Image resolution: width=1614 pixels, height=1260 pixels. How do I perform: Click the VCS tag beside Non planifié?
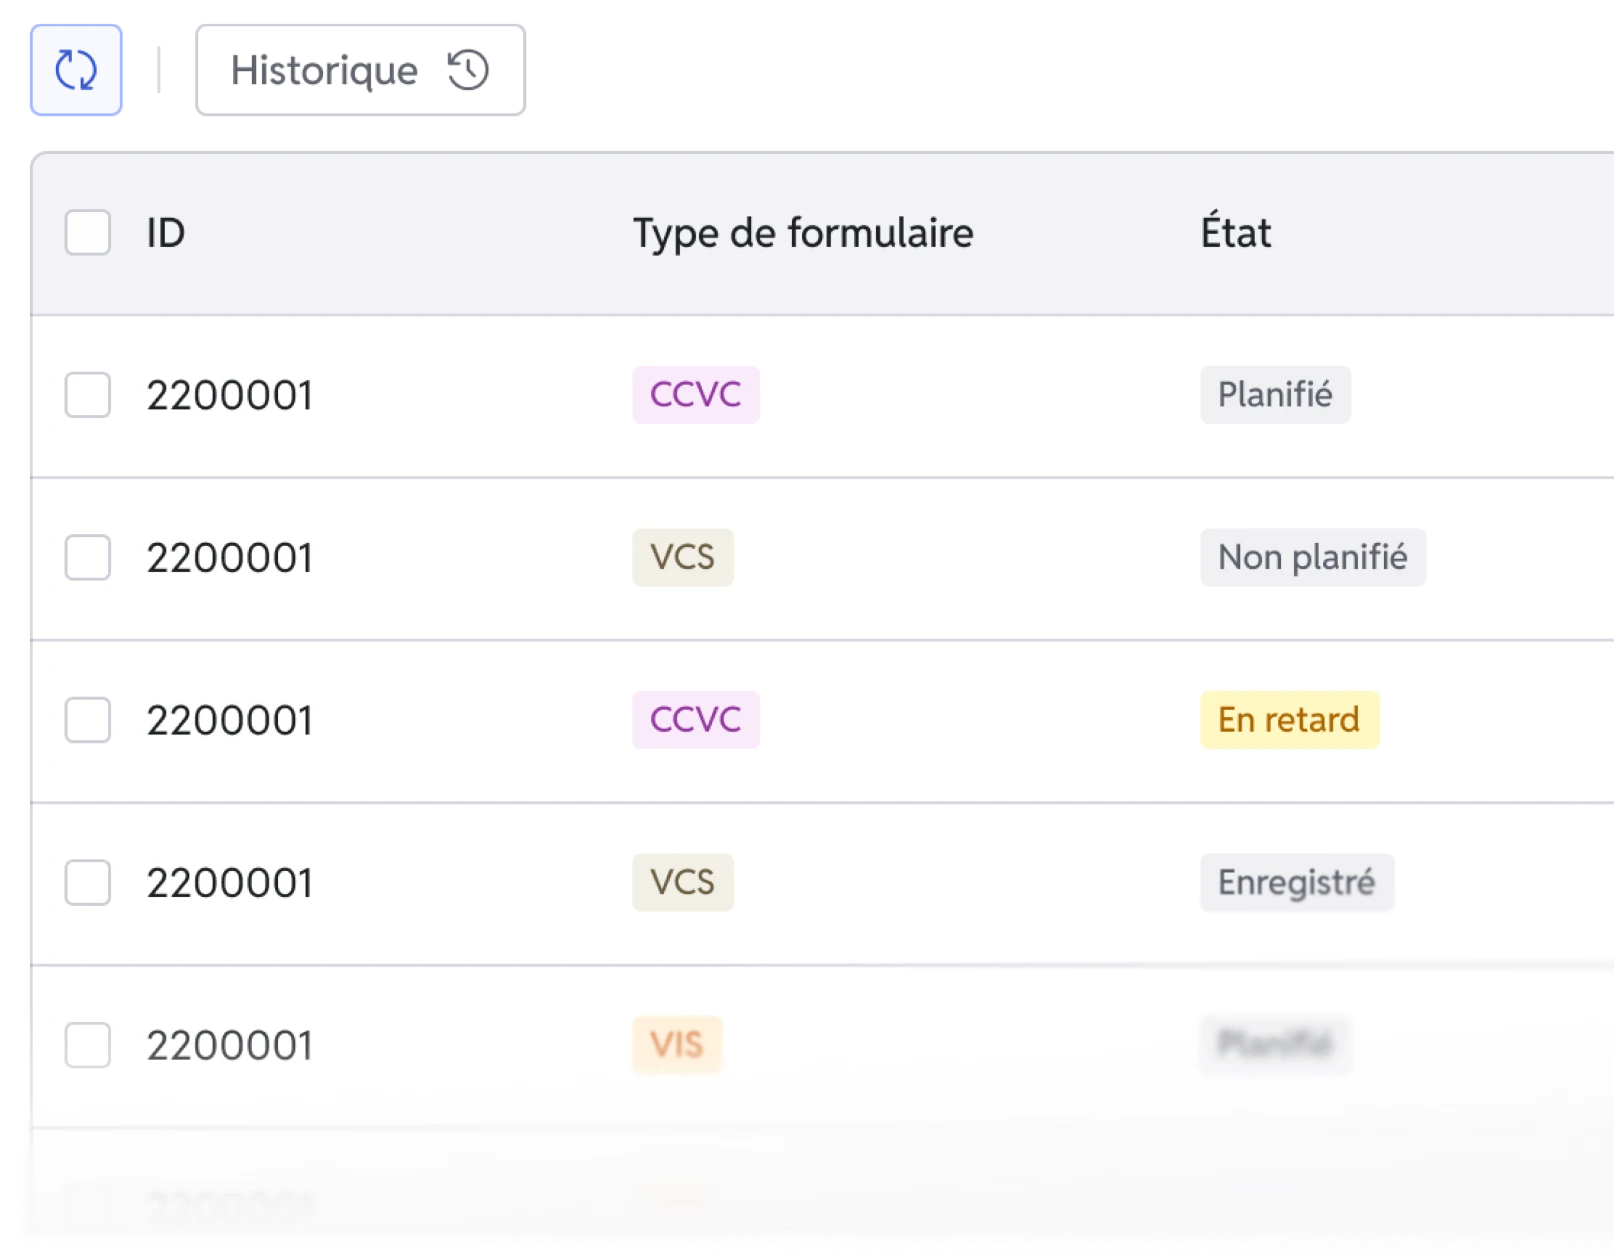(x=683, y=557)
